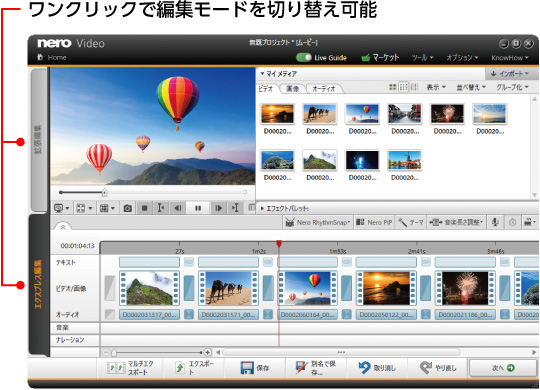Stop playback in the preview

(145, 208)
